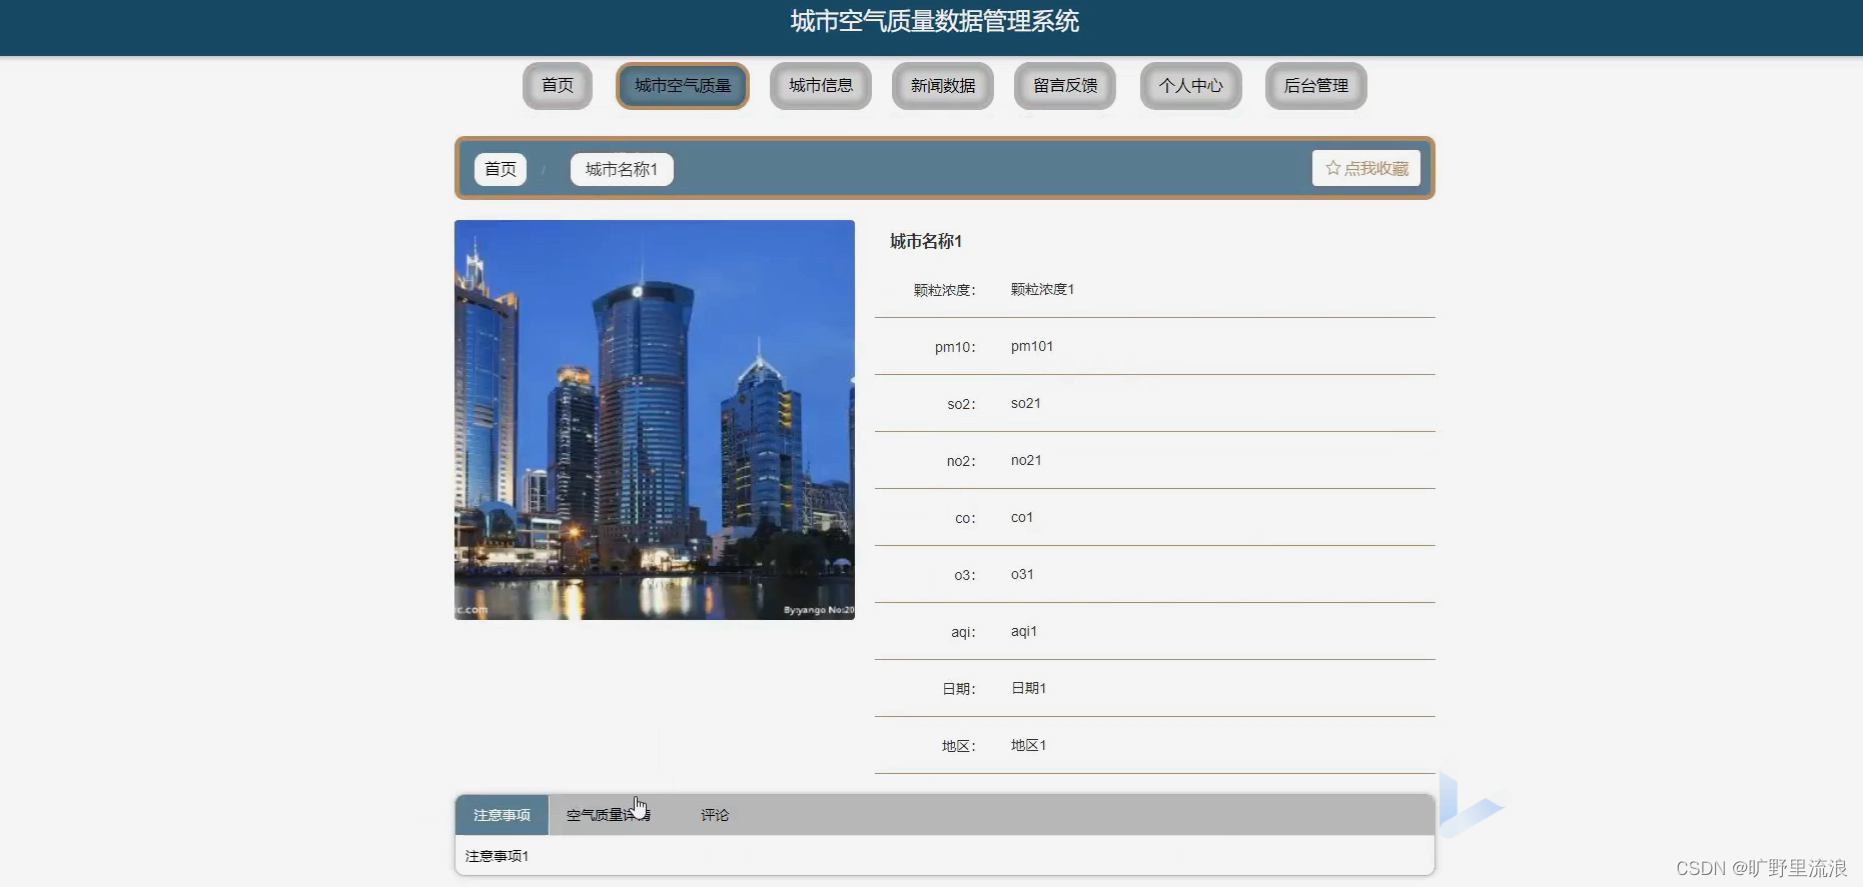The height and width of the screenshot is (887, 1863).
Task: Click the o3: field label
Action: point(965,575)
